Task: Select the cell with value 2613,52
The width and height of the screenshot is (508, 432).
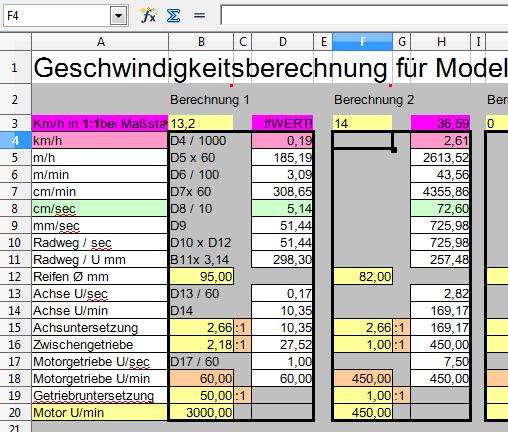Action: click(x=440, y=158)
